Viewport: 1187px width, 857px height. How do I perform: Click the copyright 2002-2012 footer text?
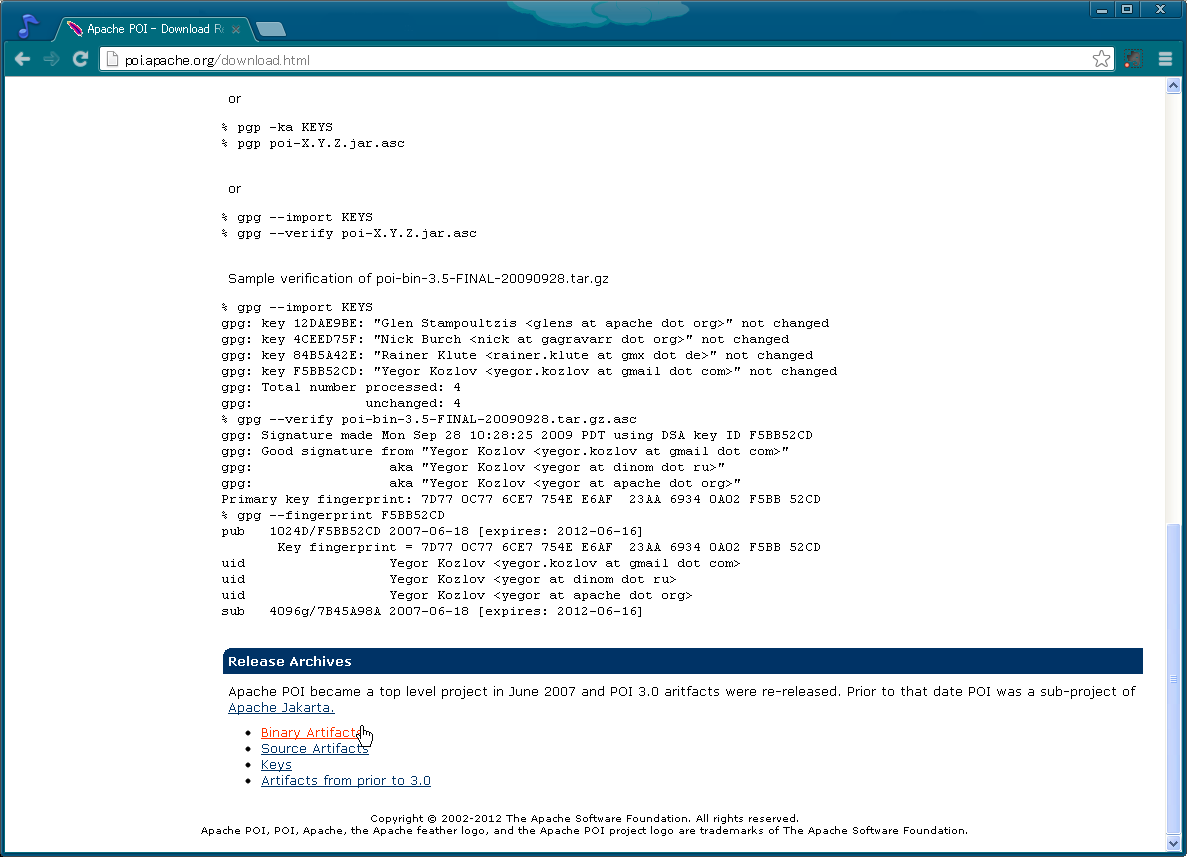(x=584, y=818)
